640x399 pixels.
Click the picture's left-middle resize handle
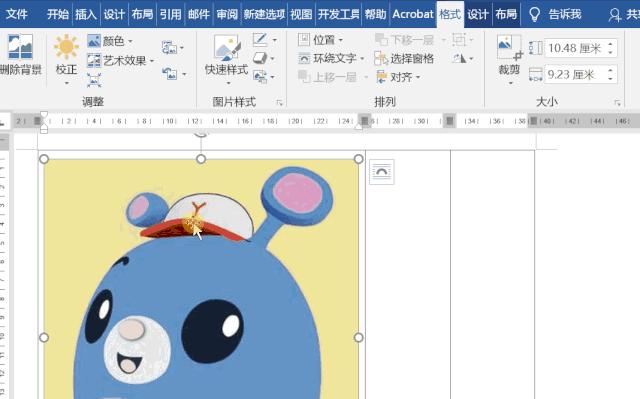click(x=44, y=337)
